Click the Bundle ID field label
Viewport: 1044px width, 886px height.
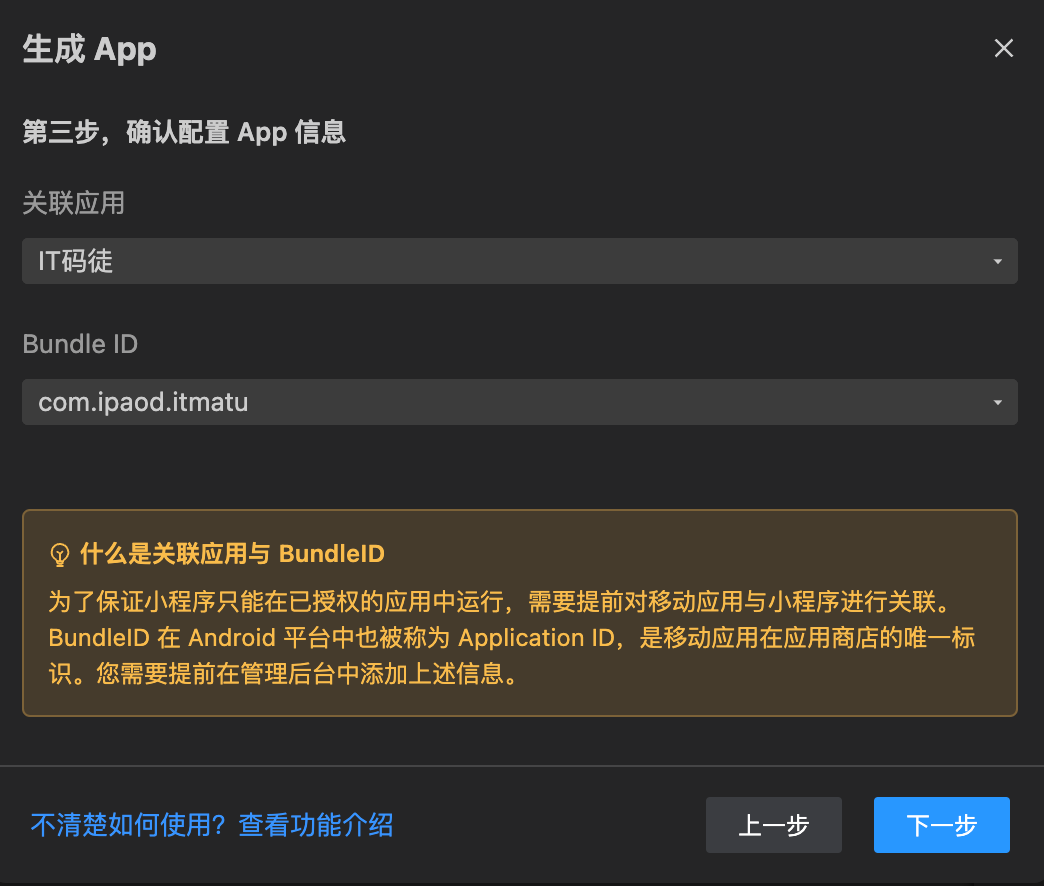point(80,344)
